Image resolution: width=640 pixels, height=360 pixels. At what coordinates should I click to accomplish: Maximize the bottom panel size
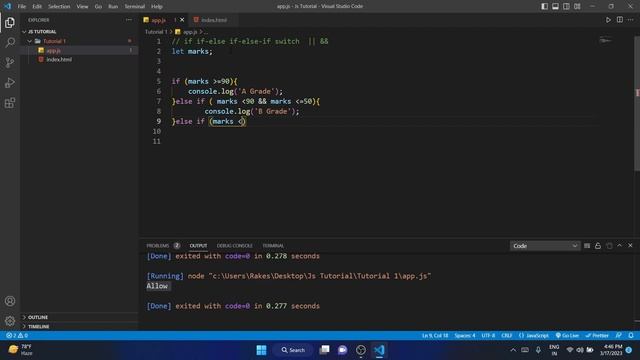620,246
